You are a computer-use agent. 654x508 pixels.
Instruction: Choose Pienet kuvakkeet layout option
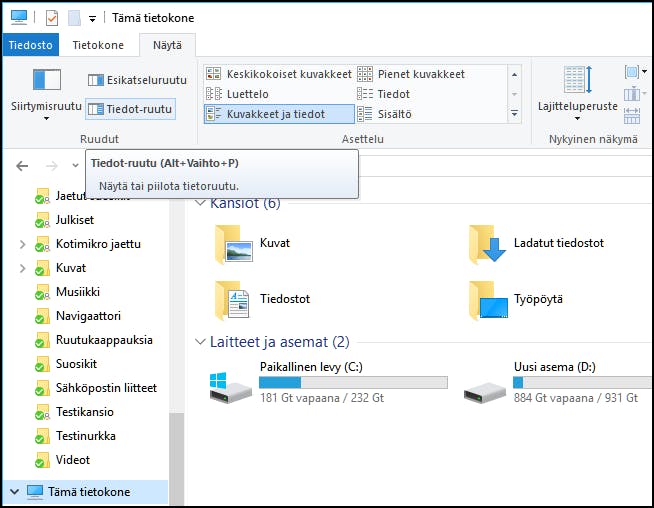[420, 74]
